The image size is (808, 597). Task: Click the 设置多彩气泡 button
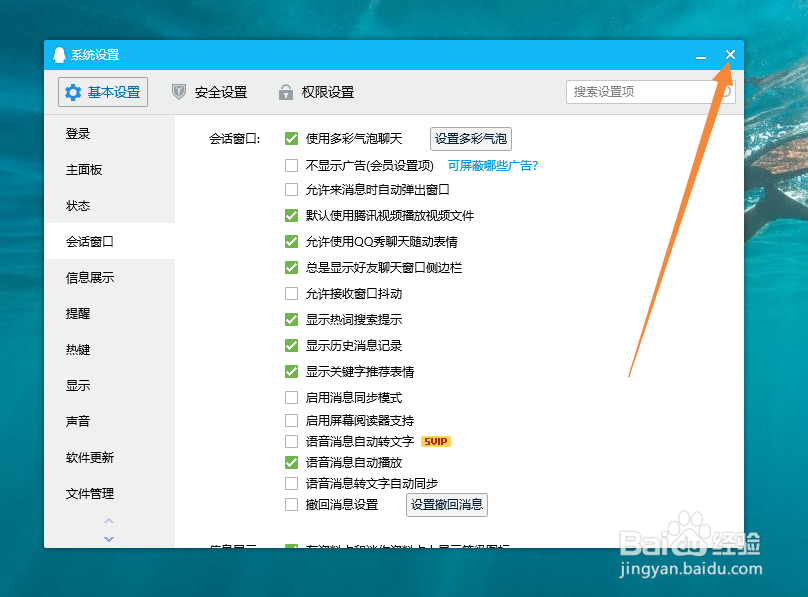coord(470,139)
